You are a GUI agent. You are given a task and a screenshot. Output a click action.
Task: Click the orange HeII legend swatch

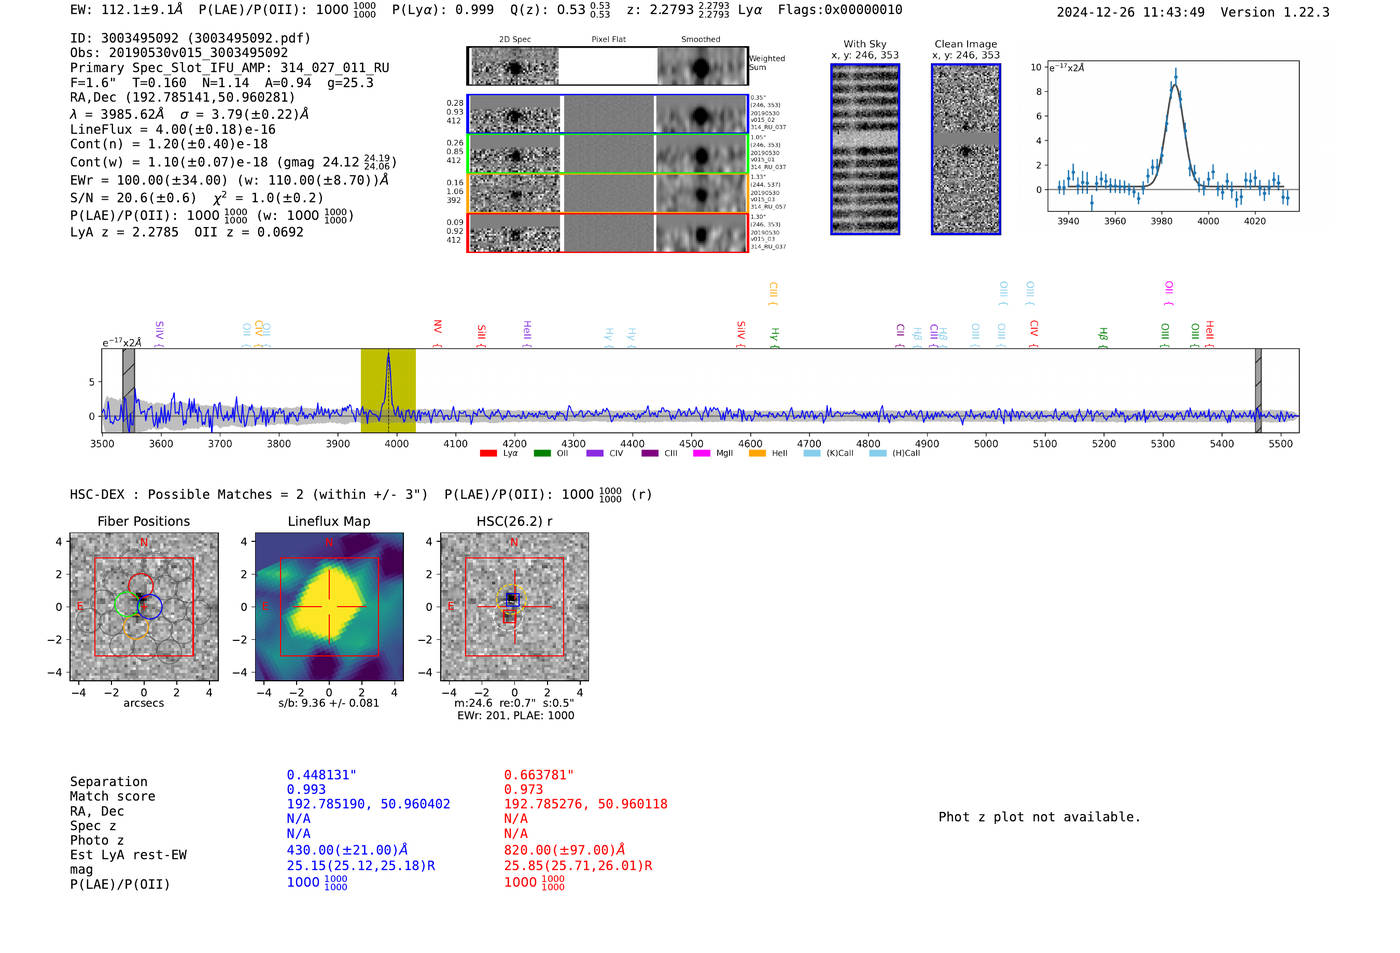click(x=757, y=453)
